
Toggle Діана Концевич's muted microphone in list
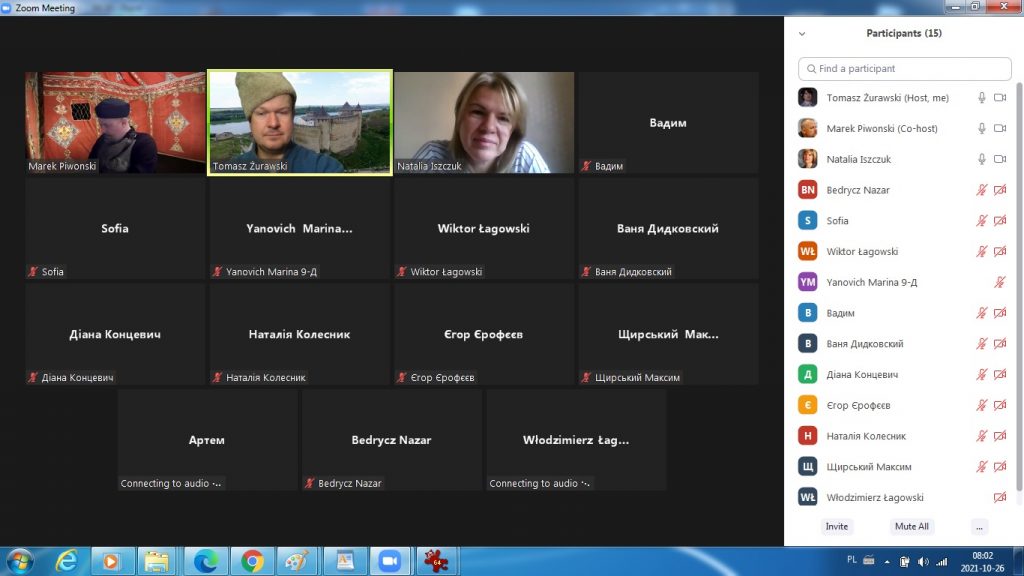tap(982, 375)
